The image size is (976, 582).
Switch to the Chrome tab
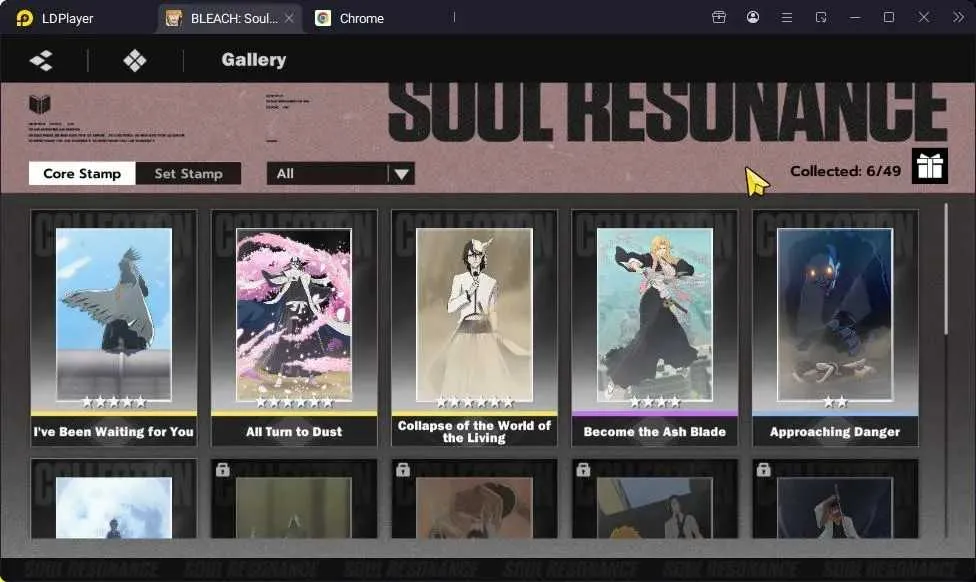[349, 18]
